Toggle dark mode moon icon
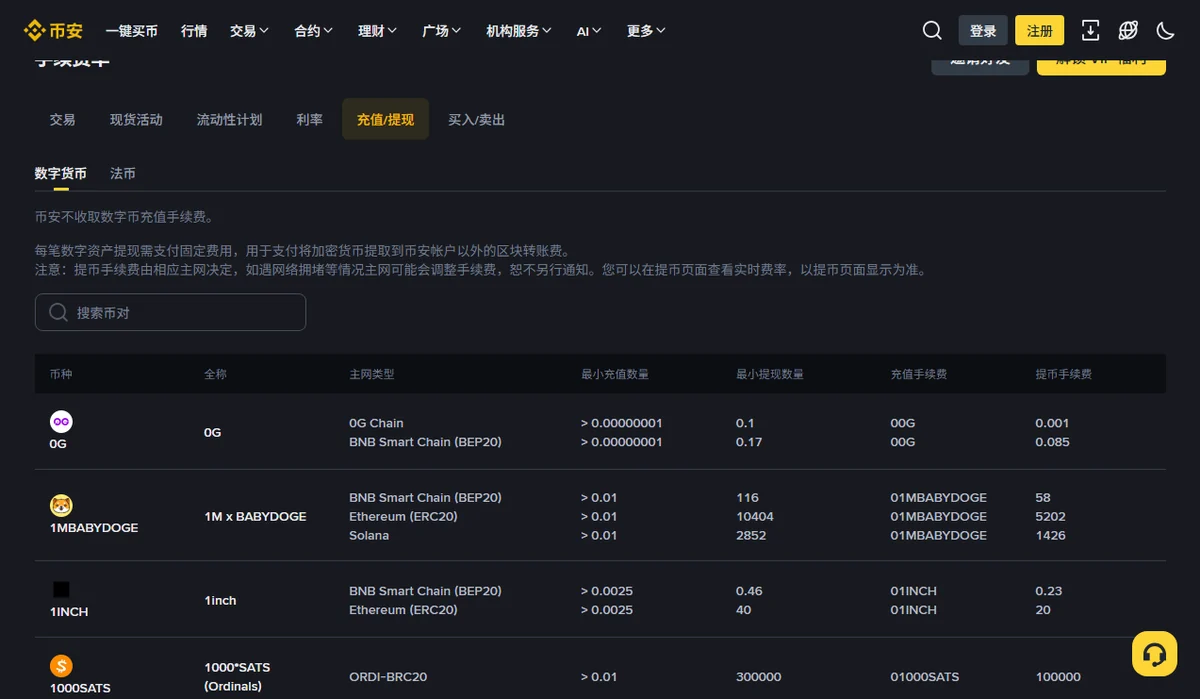 click(x=1165, y=31)
